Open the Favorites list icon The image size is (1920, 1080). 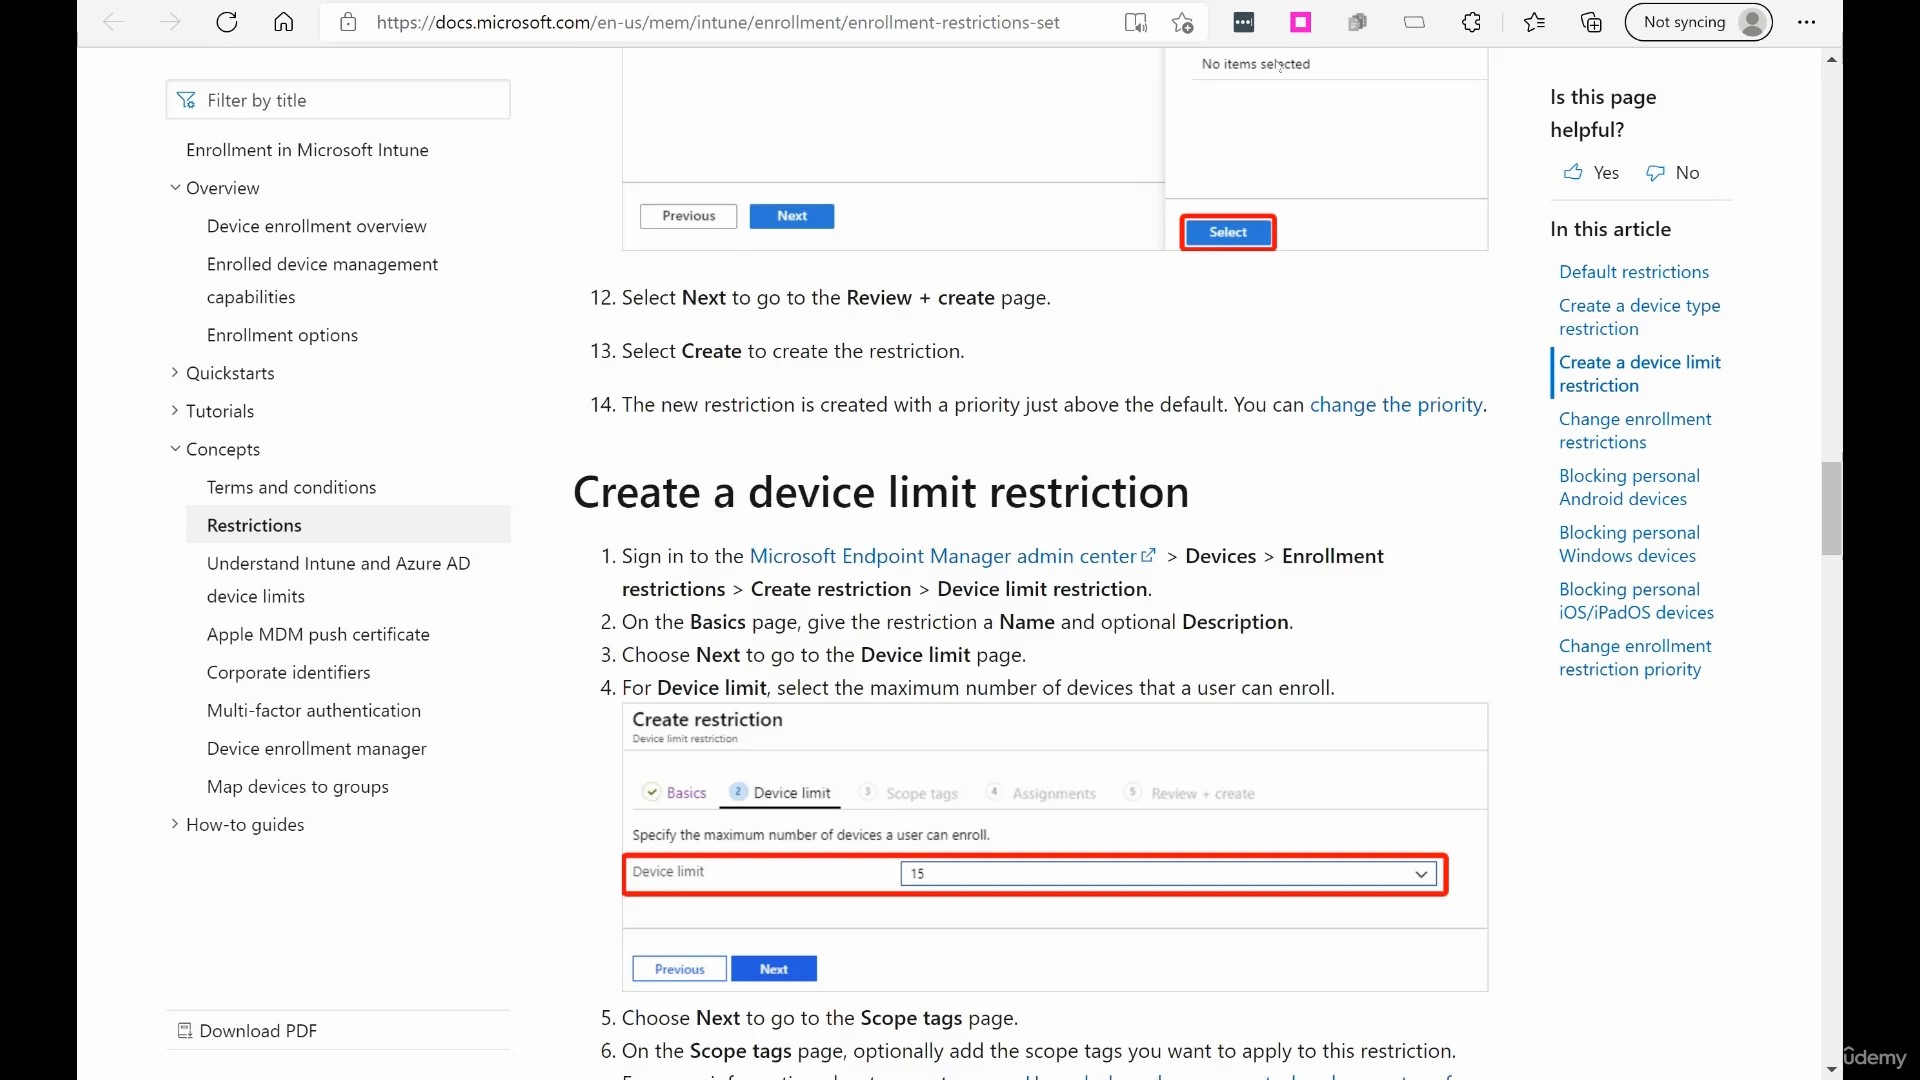(1535, 22)
